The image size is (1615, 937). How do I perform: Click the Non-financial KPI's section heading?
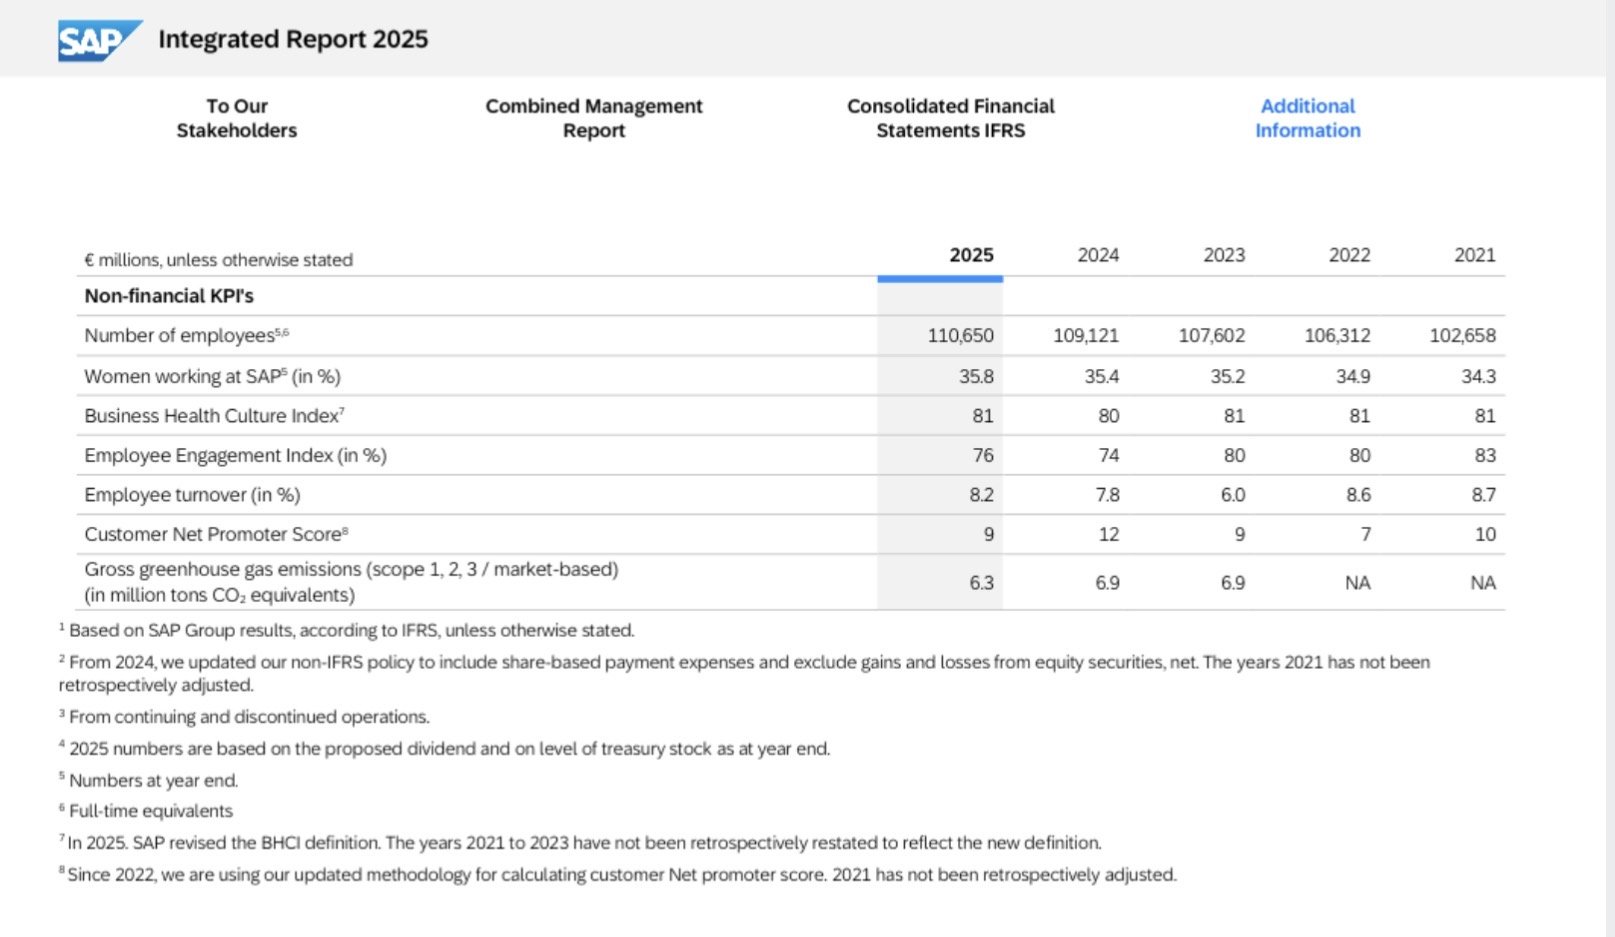(169, 296)
